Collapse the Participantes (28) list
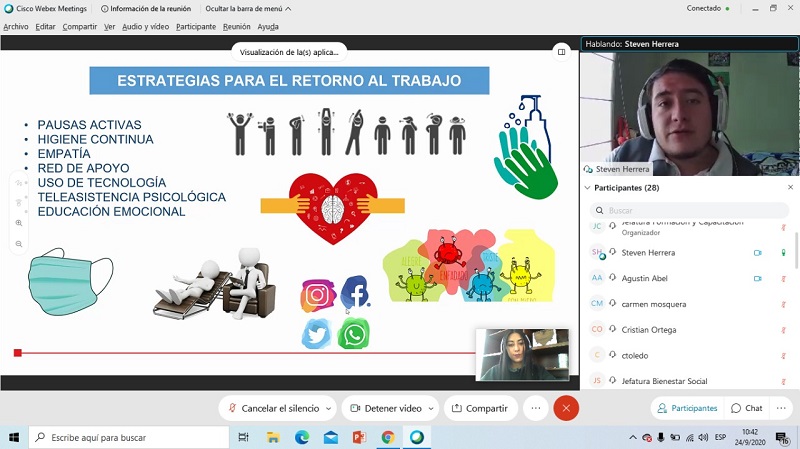This screenshot has width=800, height=449. (587, 188)
